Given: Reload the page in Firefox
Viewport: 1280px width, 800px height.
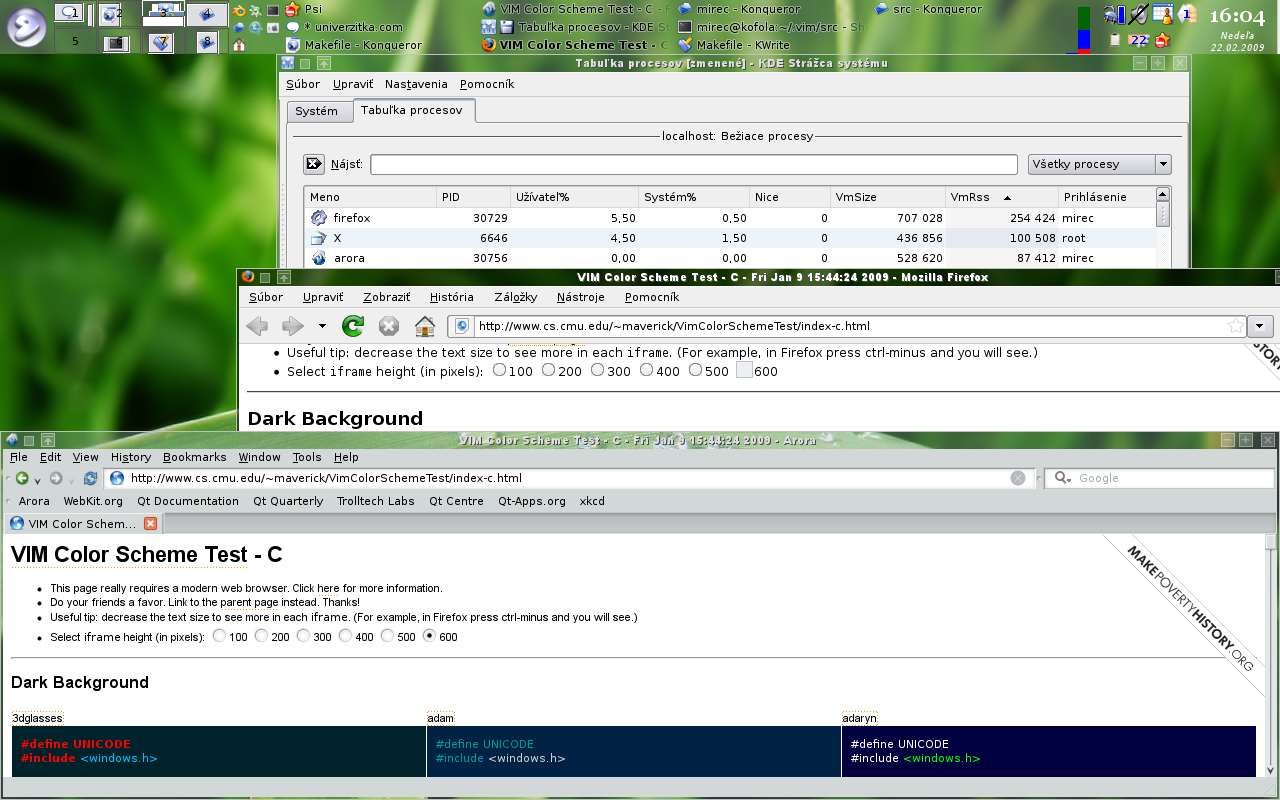Looking at the screenshot, I should coord(353,326).
